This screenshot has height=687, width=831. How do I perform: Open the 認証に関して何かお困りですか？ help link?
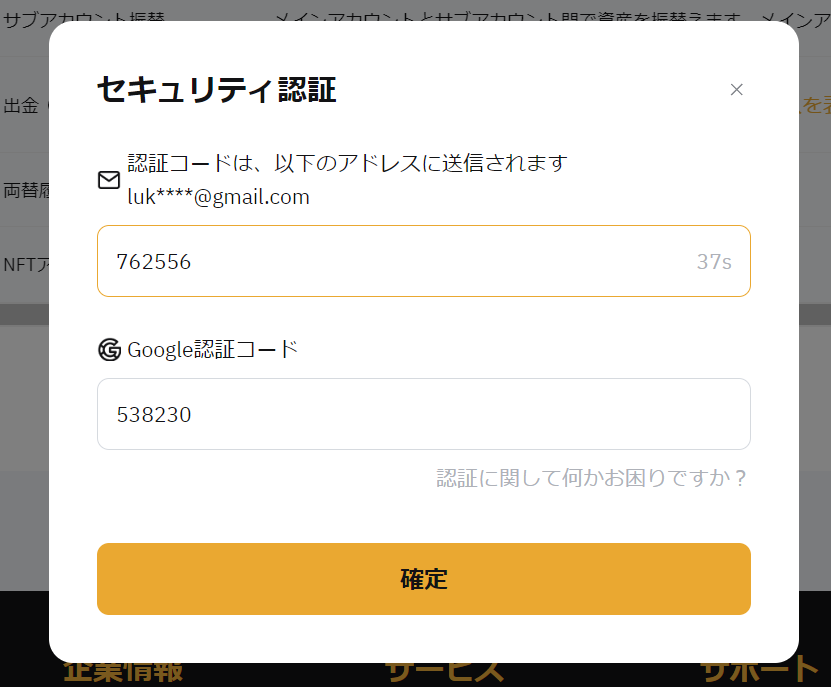coord(592,478)
